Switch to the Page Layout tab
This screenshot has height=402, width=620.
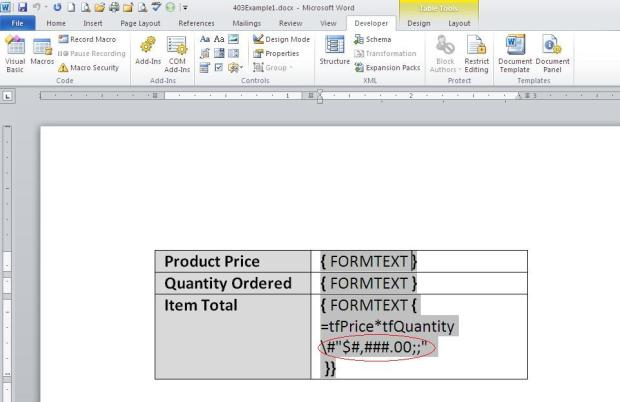pyautogui.click(x=140, y=23)
